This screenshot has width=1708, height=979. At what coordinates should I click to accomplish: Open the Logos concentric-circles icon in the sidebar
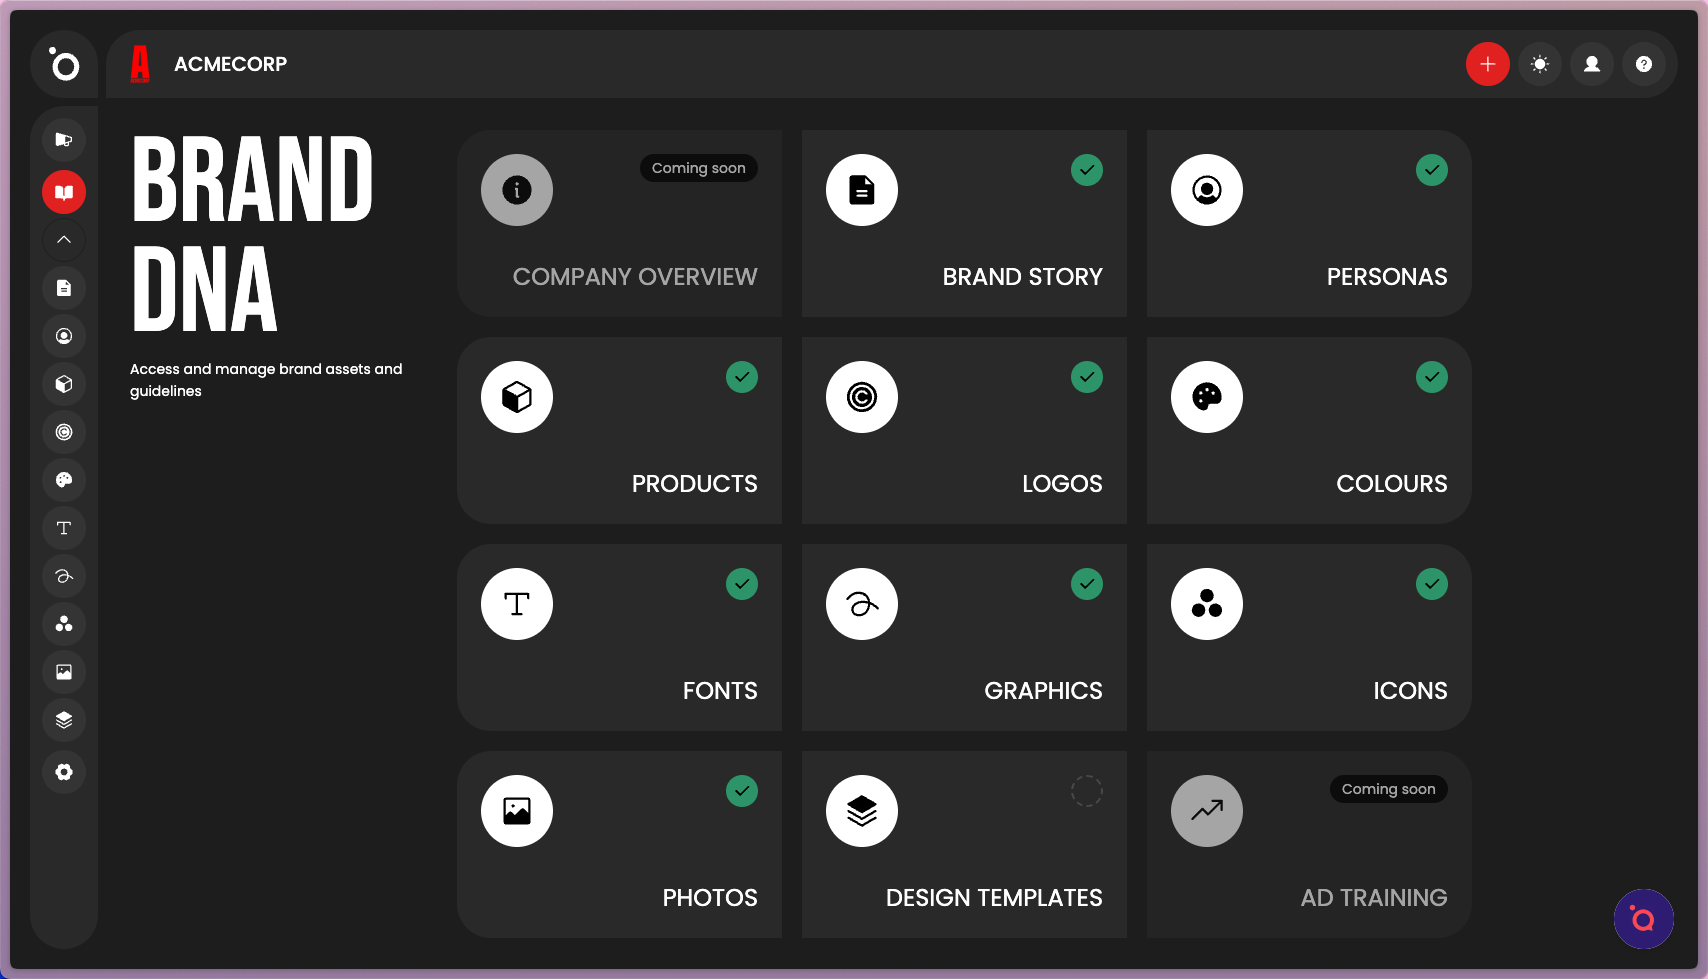pos(63,432)
